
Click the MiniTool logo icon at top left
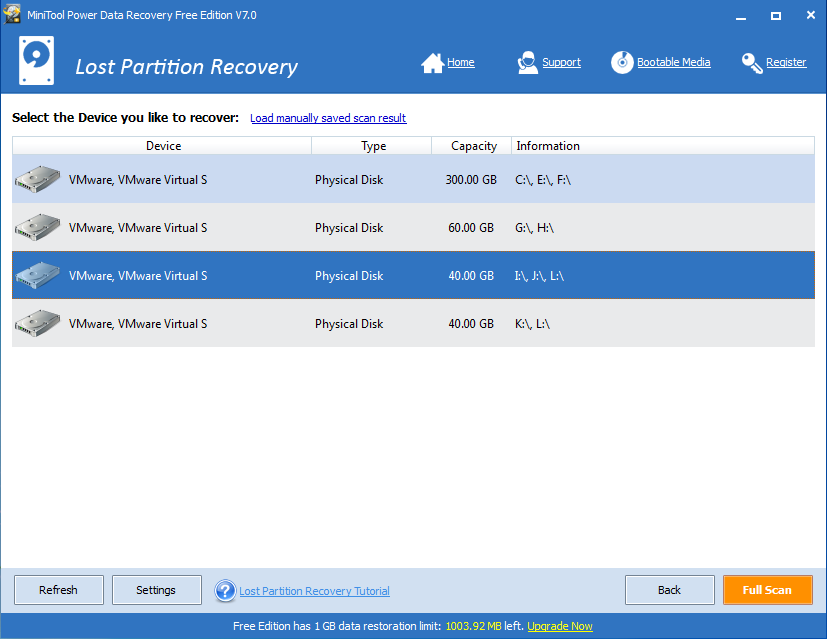pos(36,60)
